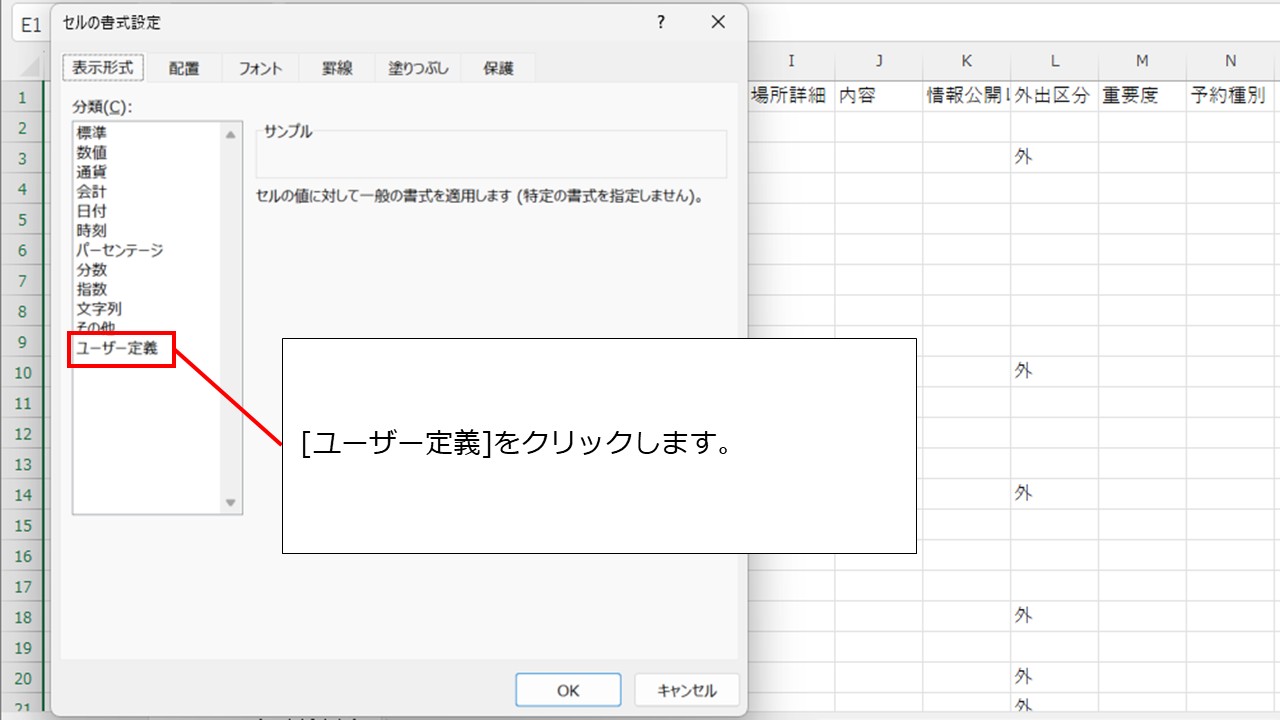Click the help question mark icon
This screenshot has width=1280, height=720.
point(661,22)
